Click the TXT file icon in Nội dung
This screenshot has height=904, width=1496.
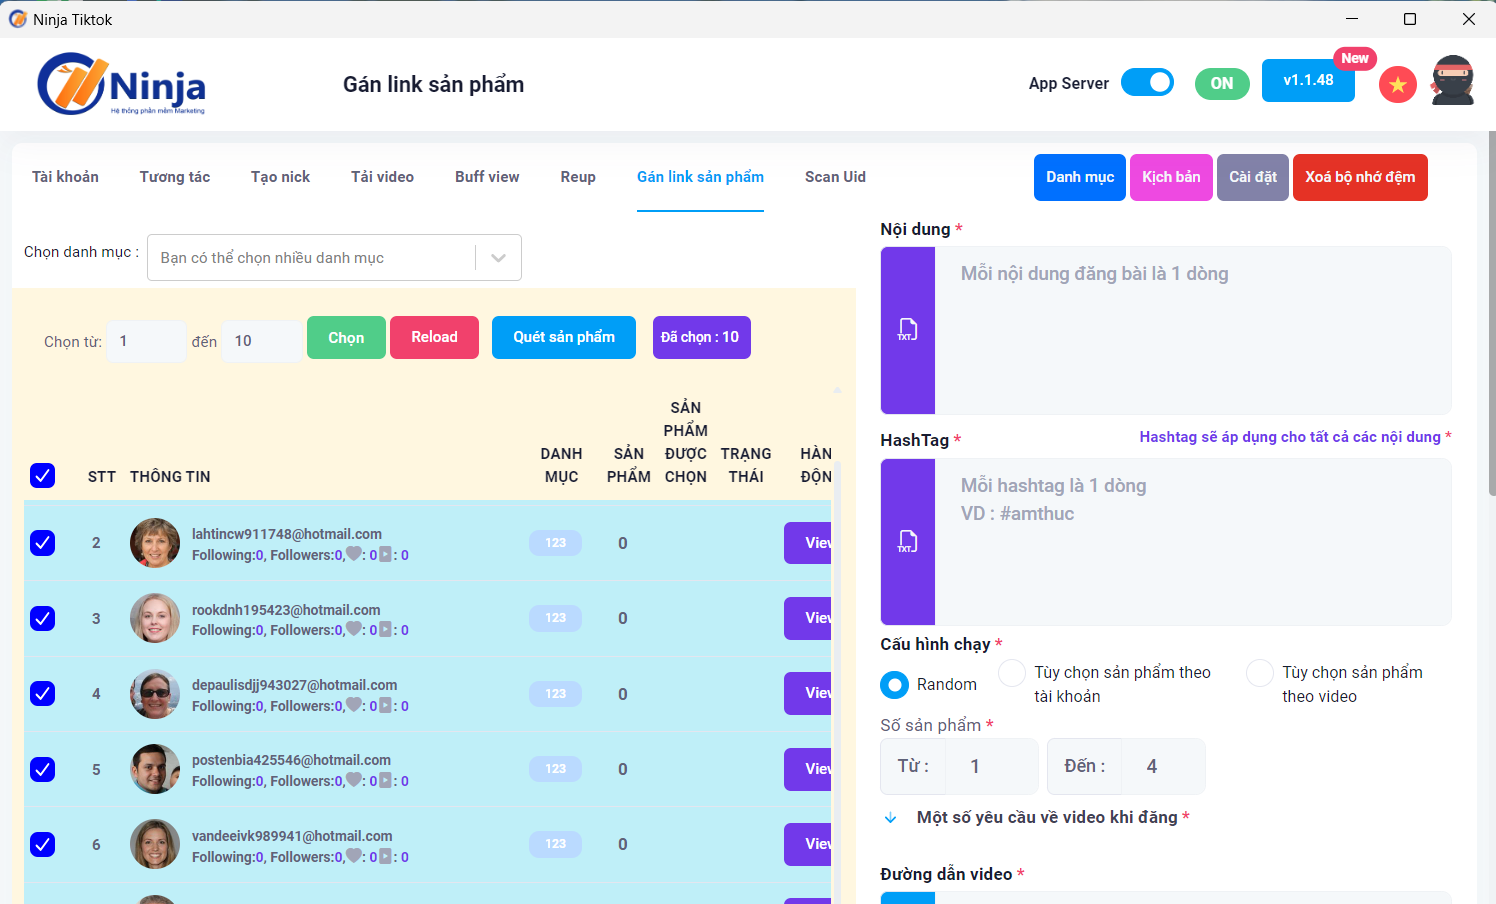pyautogui.click(x=907, y=330)
